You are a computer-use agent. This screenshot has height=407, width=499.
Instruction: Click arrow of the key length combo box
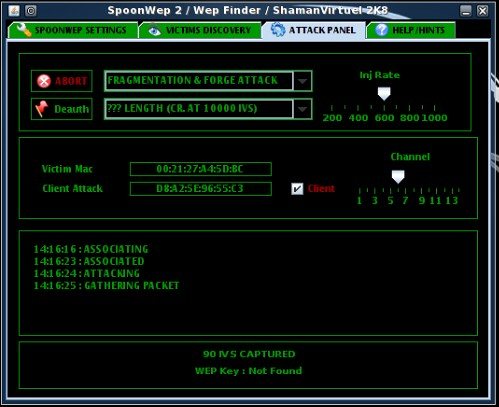(x=302, y=109)
